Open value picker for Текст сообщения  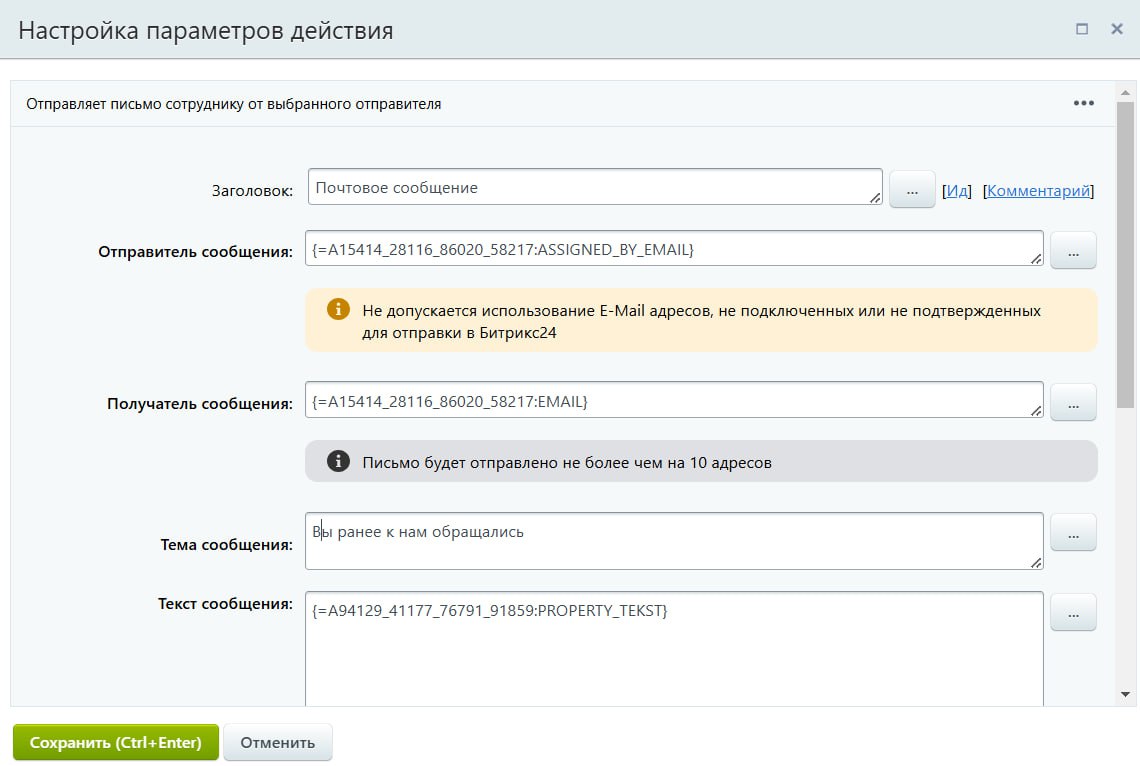tap(1073, 613)
